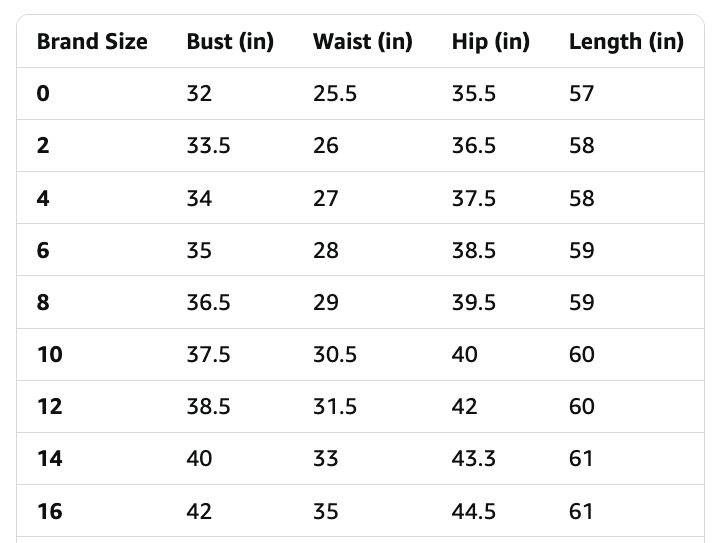
Task: Select the bust value 33.5
Action: (208, 146)
